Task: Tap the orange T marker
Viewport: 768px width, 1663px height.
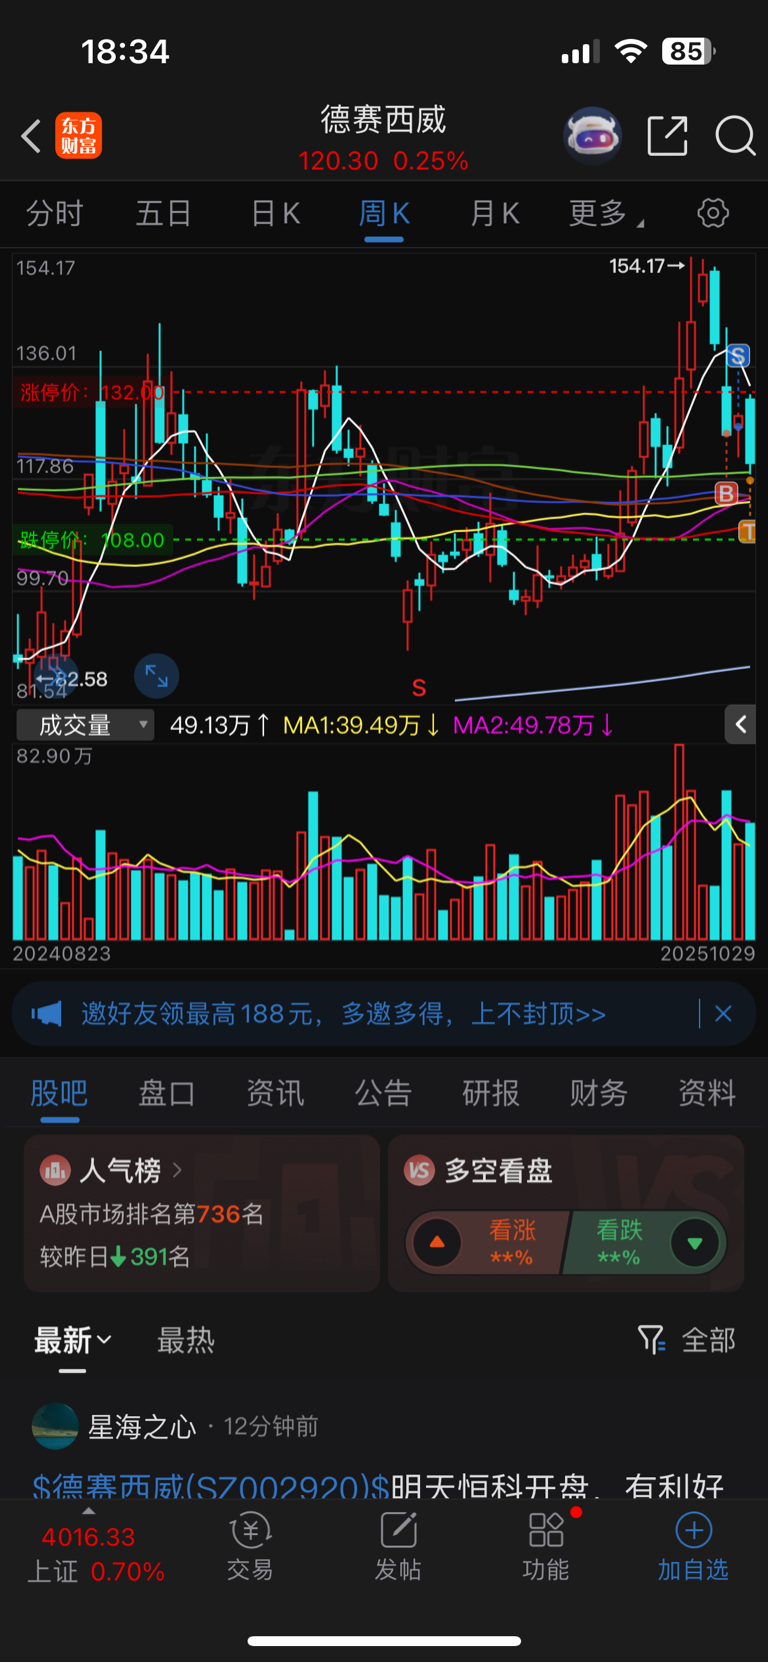Action: click(747, 532)
